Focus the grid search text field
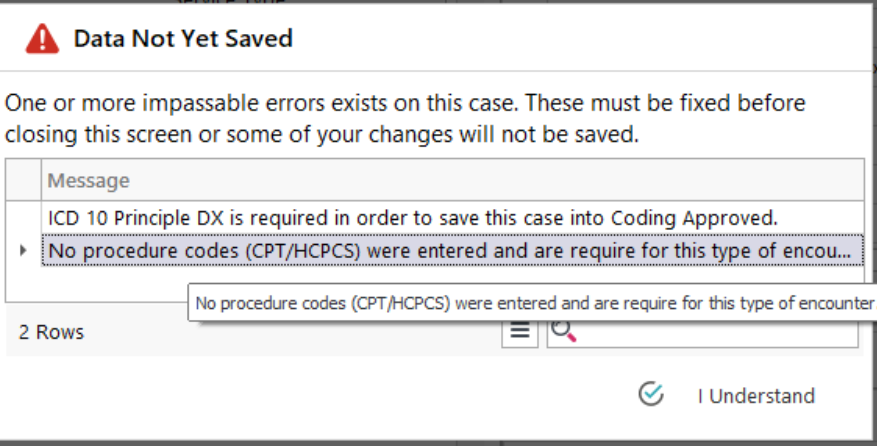The height and width of the screenshot is (446, 877). [702, 332]
